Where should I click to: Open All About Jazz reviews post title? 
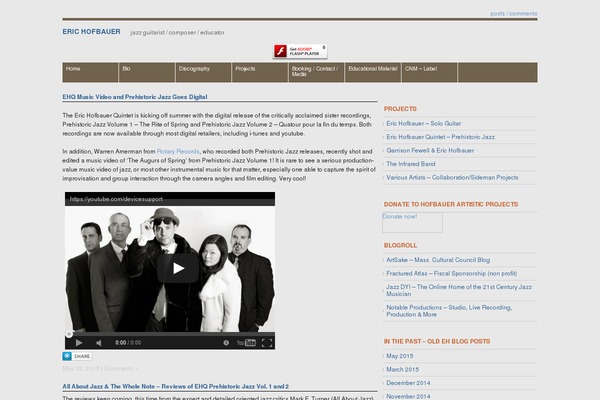tap(176, 387)
